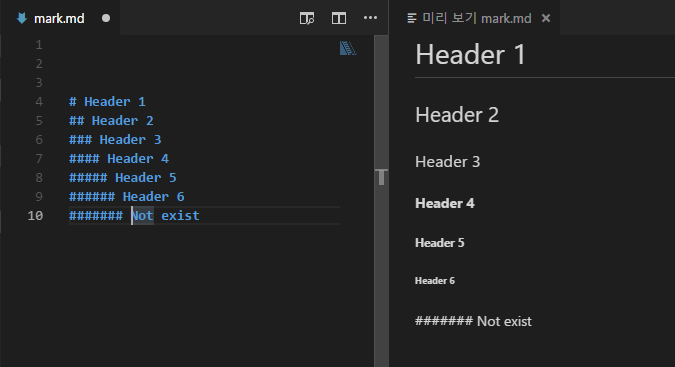
Task: Open the more actions ellipsis menu
Action: 370,18
